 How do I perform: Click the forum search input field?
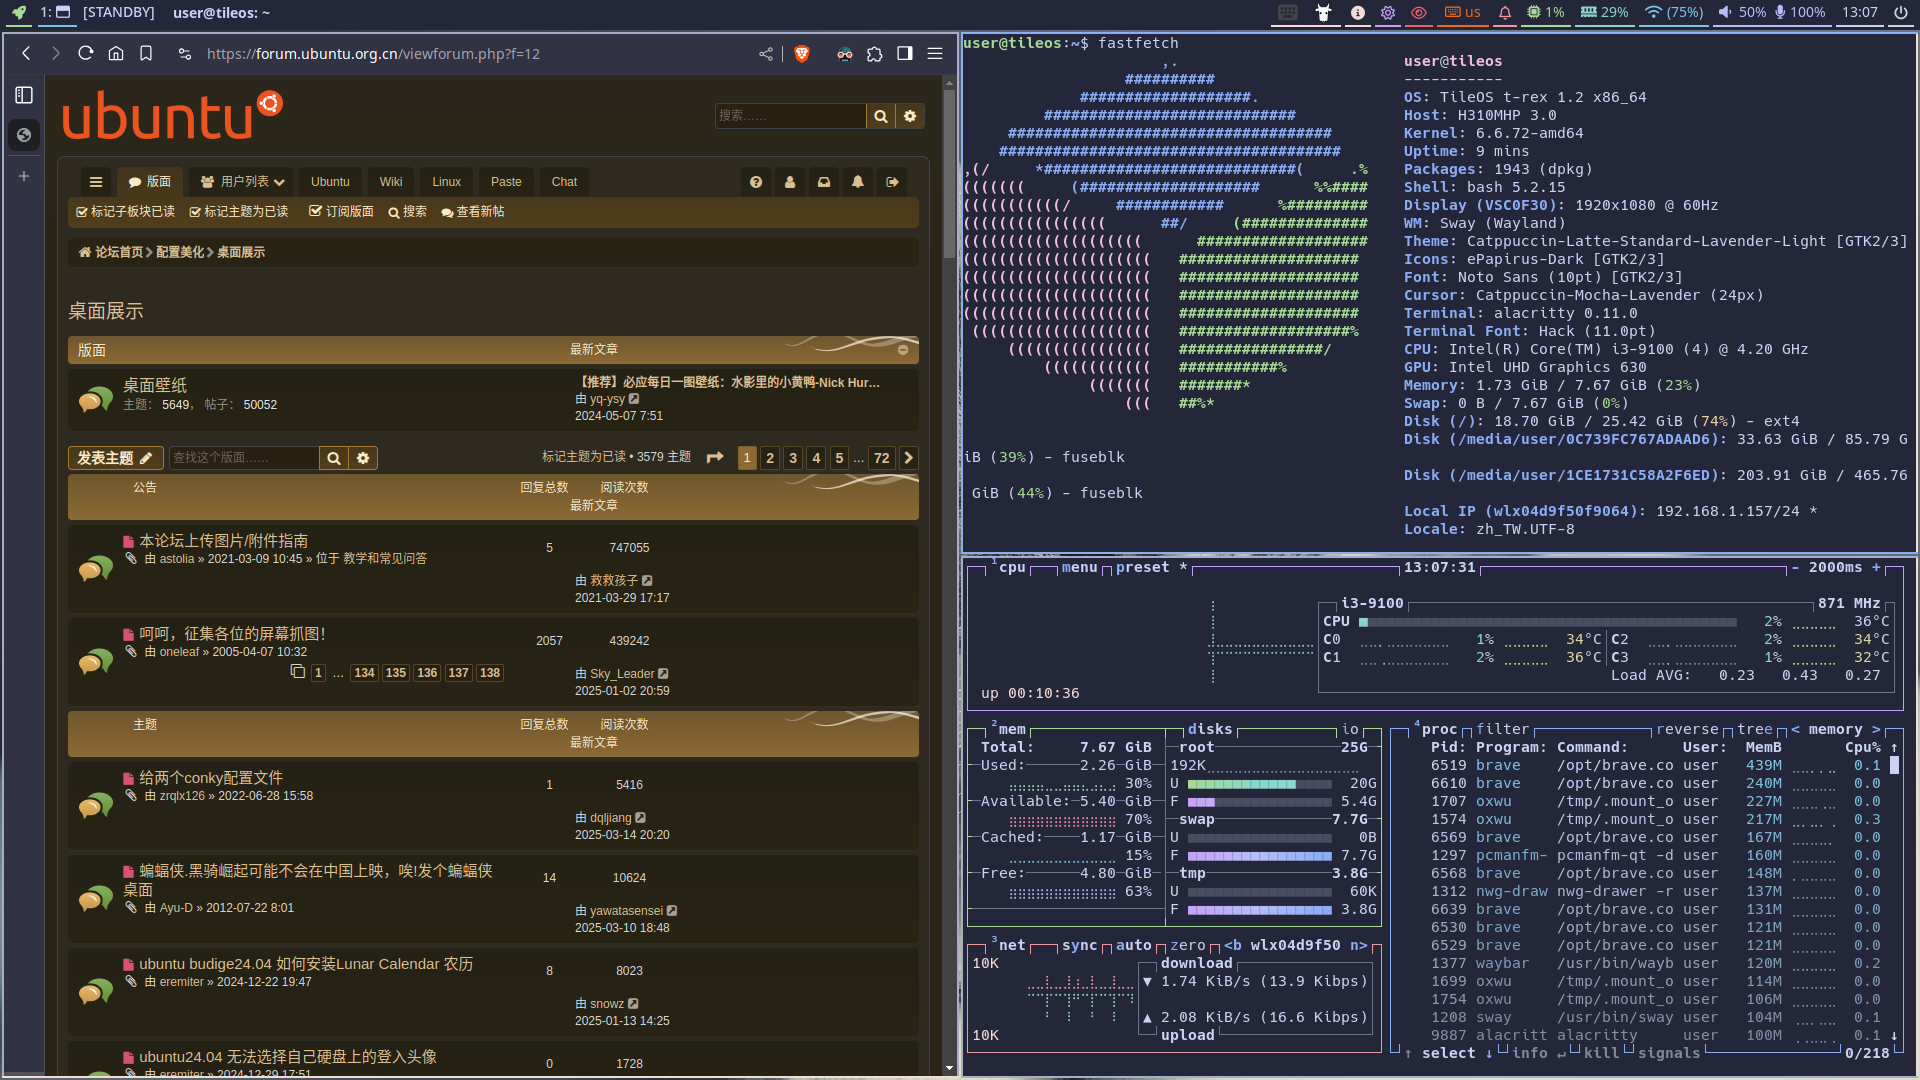coord(790,116)
